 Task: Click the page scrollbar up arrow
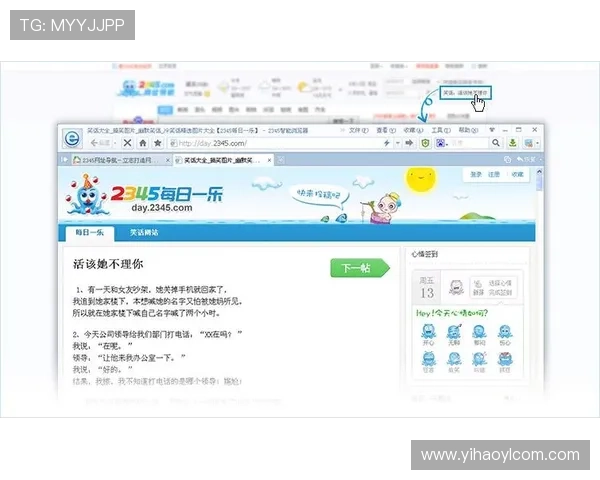coord(539,172)
